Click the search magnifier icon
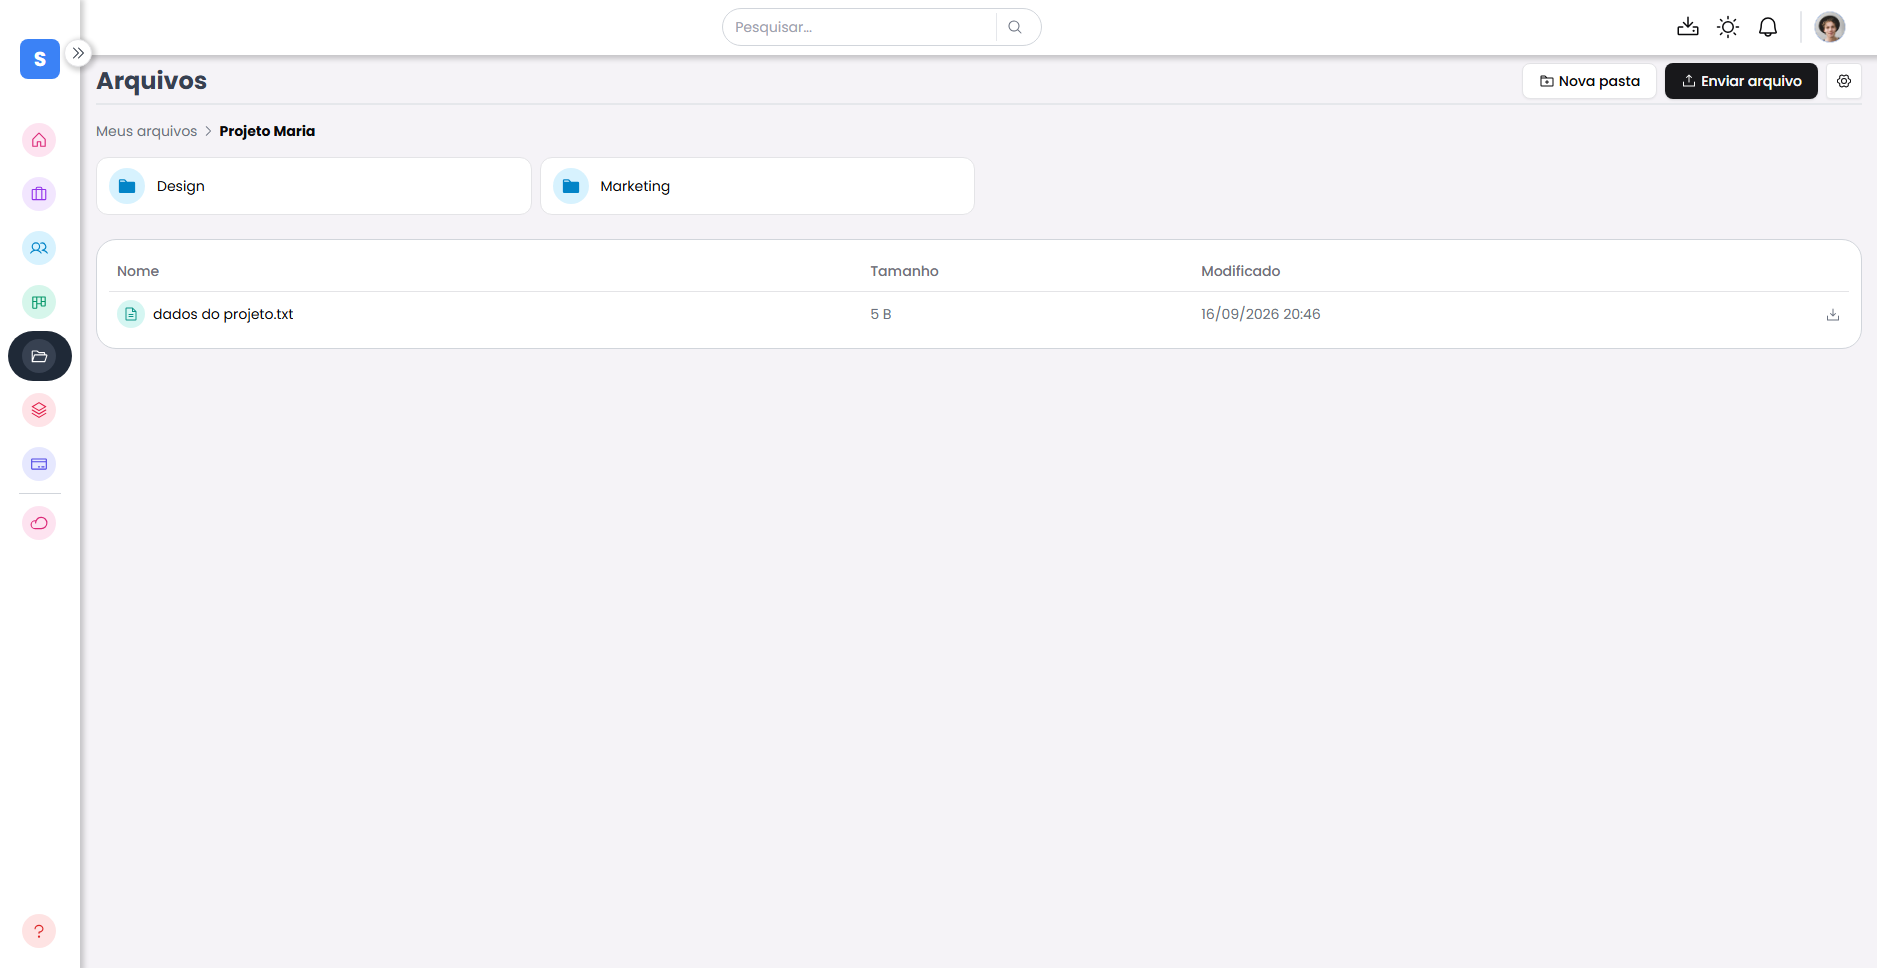This screenshot has height=968, width=1877. point(1015,27)
